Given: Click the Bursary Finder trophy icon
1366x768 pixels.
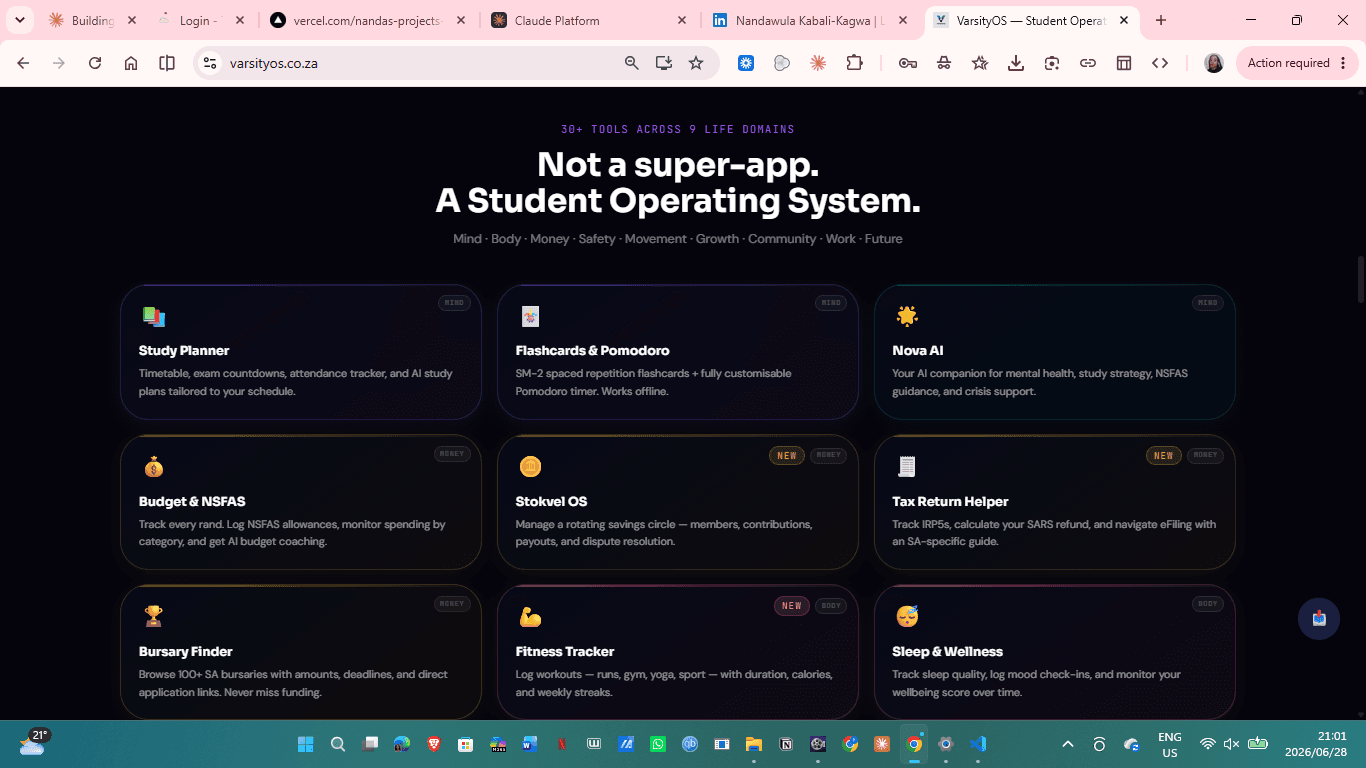Looking at the screenshot, I should point(153,617).
